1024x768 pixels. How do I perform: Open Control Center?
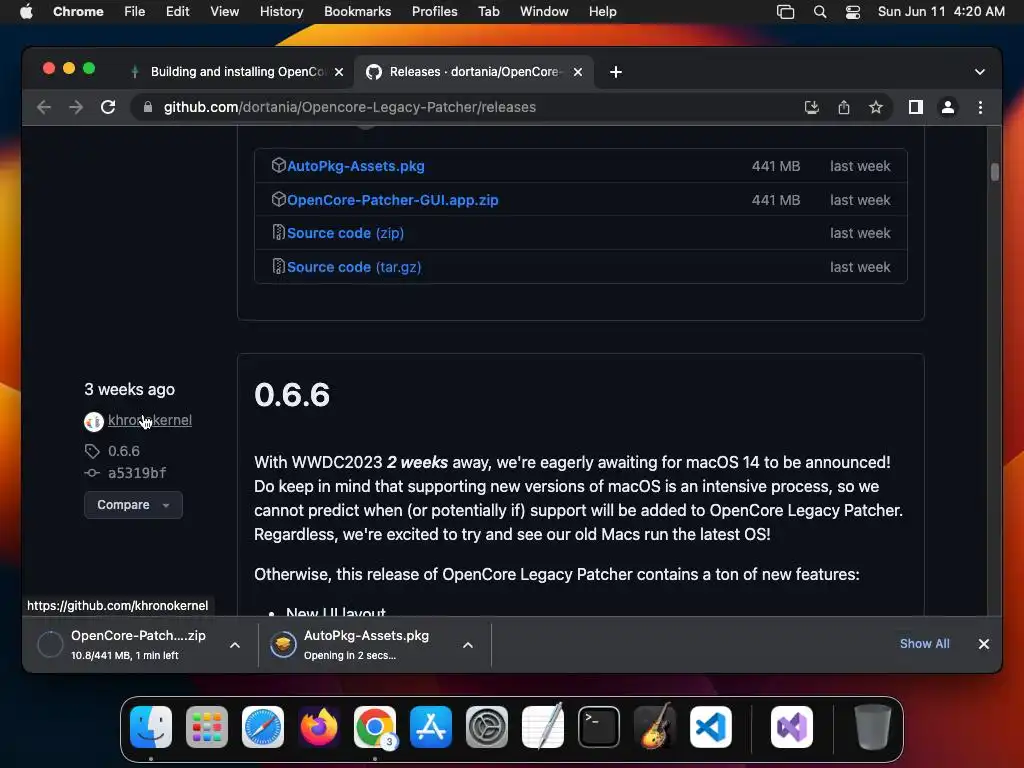(853, 12)
